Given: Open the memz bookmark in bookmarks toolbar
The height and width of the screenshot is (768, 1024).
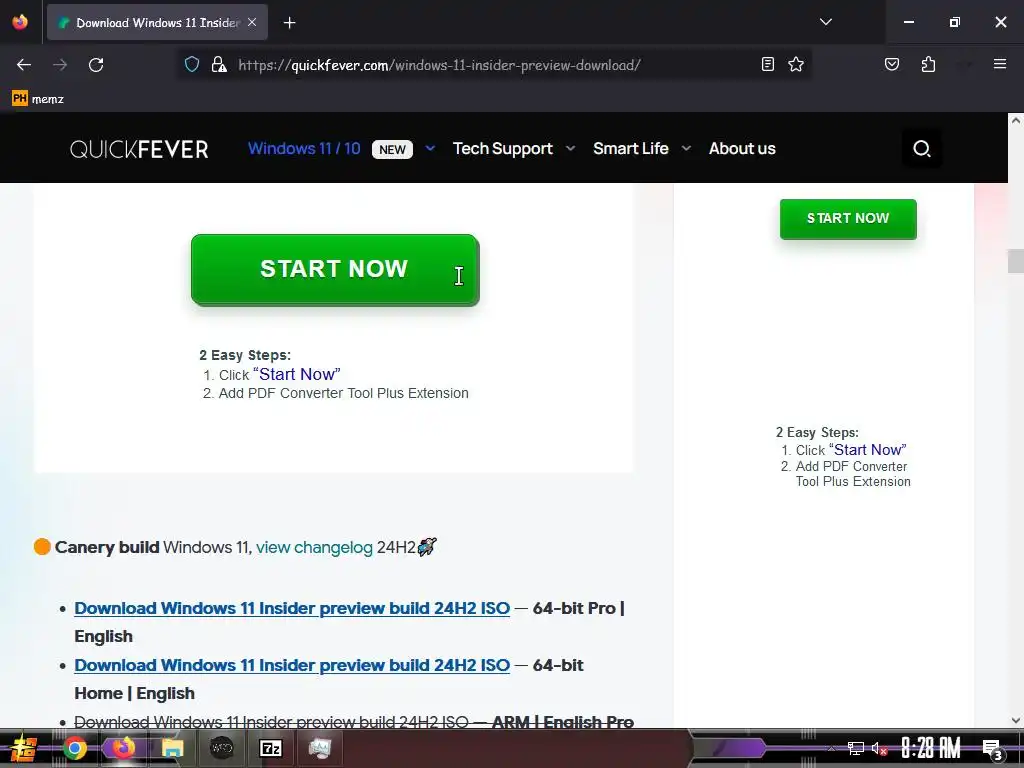Looking at the screenshot, I should click(38, 99).
